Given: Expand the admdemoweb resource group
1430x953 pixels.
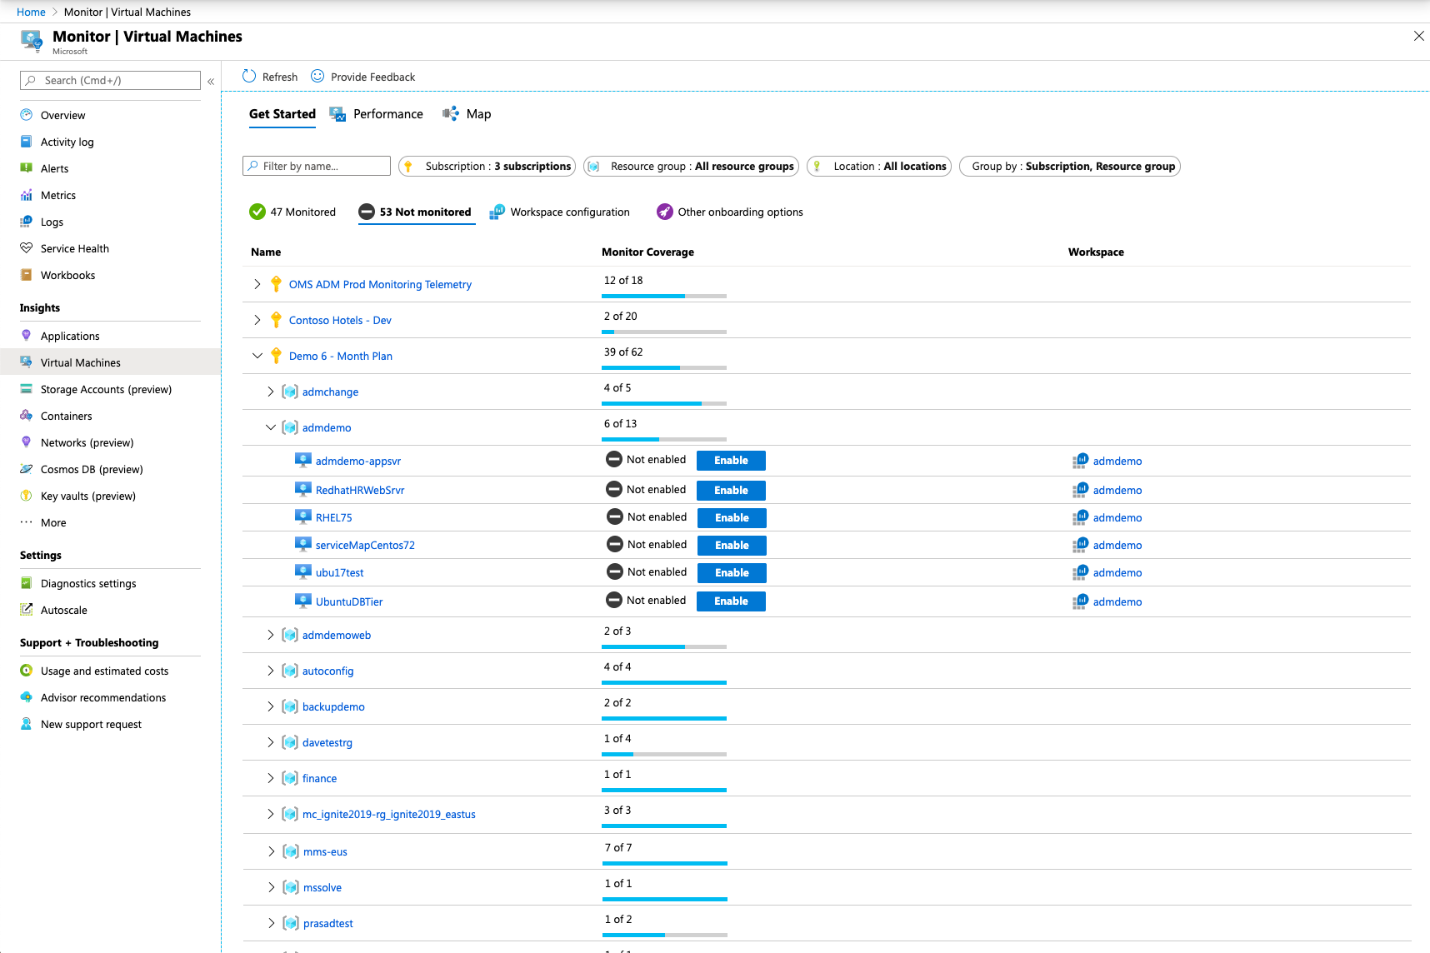Looking at the screenshot, I should 270,635.
